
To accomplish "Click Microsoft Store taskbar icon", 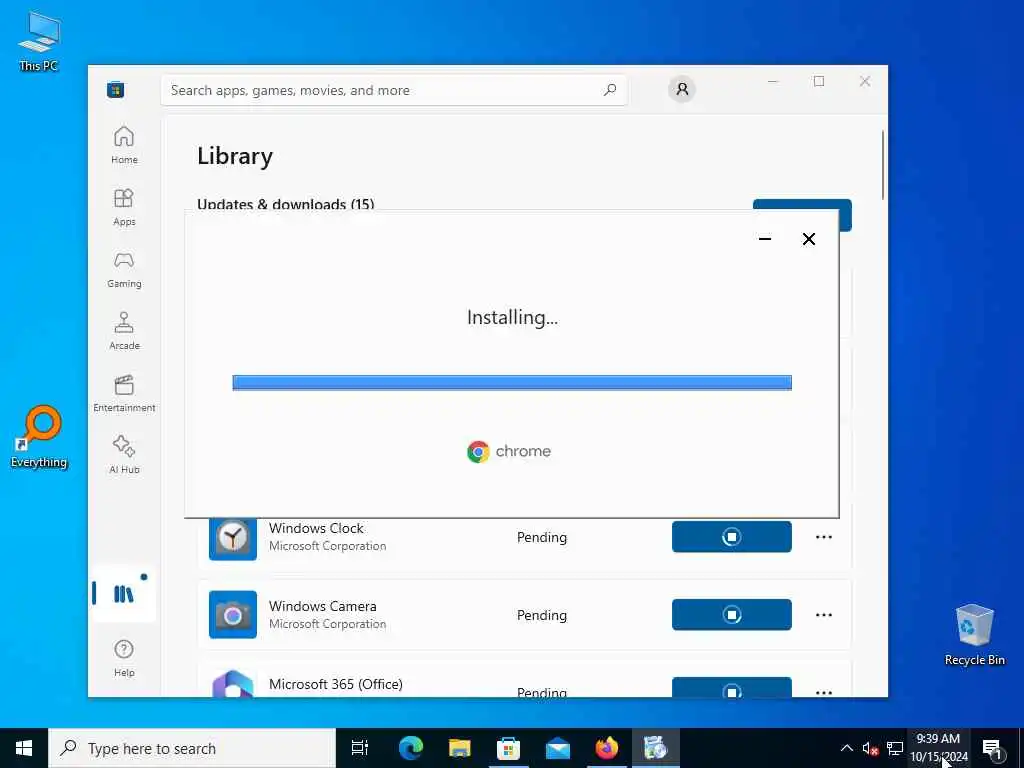I will tap(508, 748).
